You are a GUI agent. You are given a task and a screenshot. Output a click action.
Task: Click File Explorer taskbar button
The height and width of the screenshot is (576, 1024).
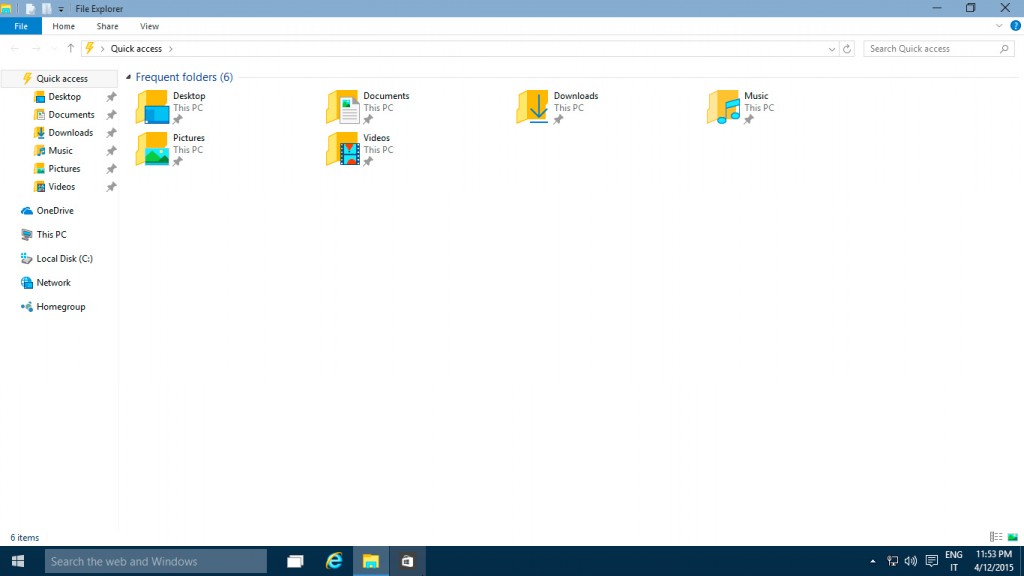(371, 562)
